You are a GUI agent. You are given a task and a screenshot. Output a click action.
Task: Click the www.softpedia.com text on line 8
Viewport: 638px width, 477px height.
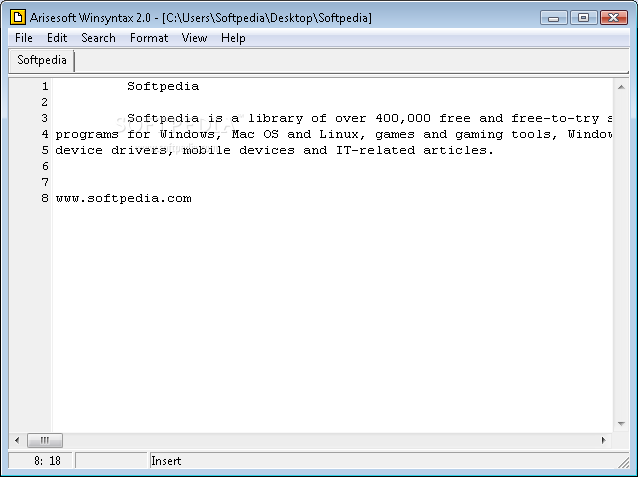[124, 199]
